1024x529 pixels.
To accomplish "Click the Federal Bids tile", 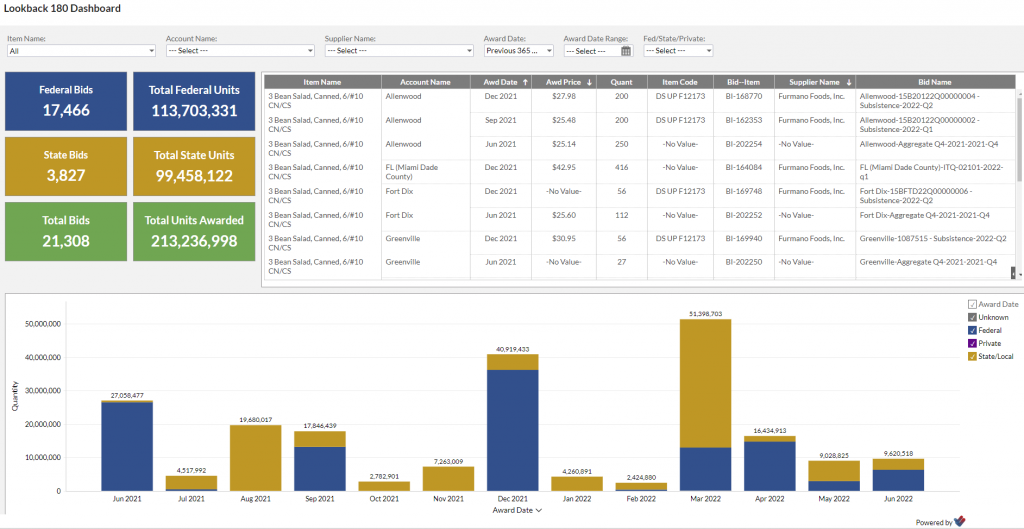I will [x=66, y=101].
